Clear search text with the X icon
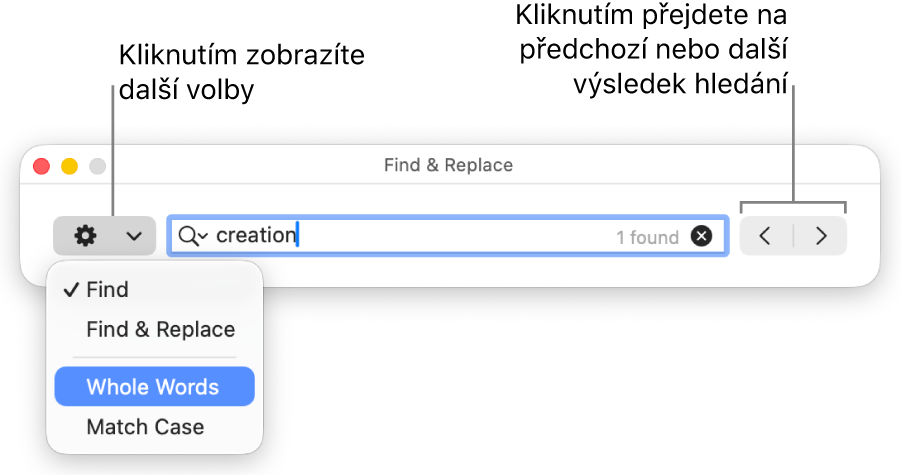This screenshot has height=475, width=902. pyautogui.click(x=702, y=236)
